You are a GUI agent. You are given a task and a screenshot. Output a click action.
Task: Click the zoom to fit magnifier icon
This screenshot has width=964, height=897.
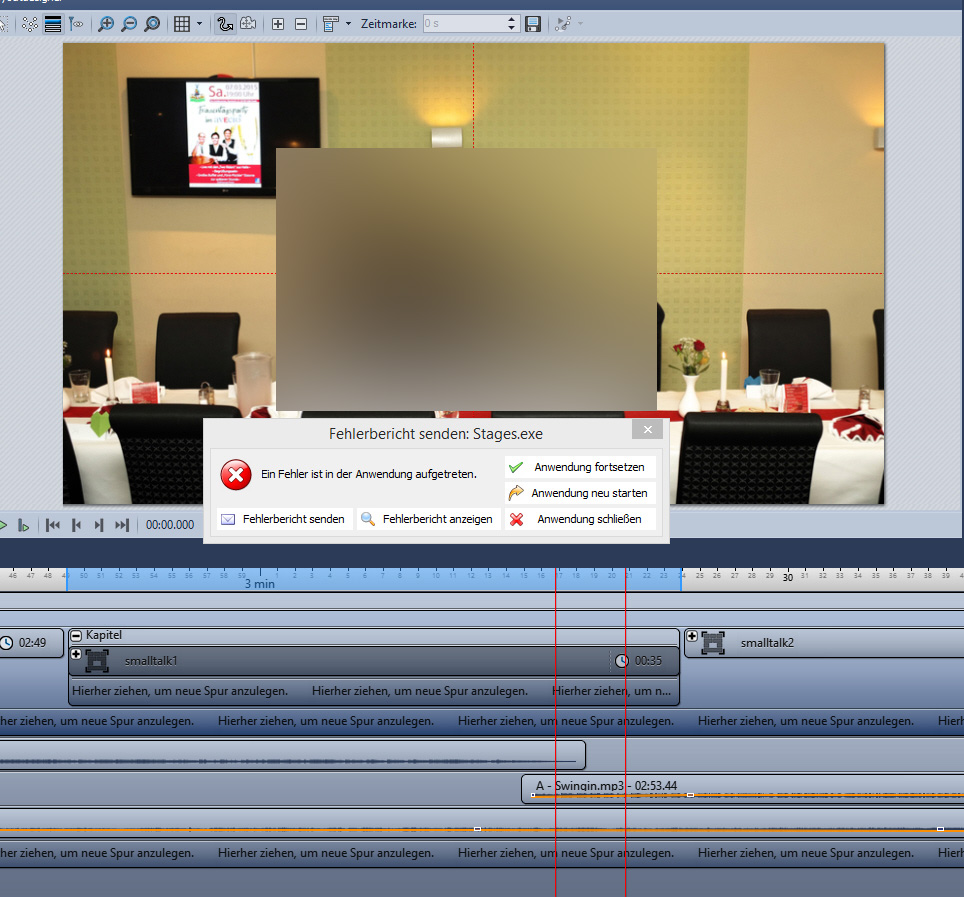(x=152, y=23)
